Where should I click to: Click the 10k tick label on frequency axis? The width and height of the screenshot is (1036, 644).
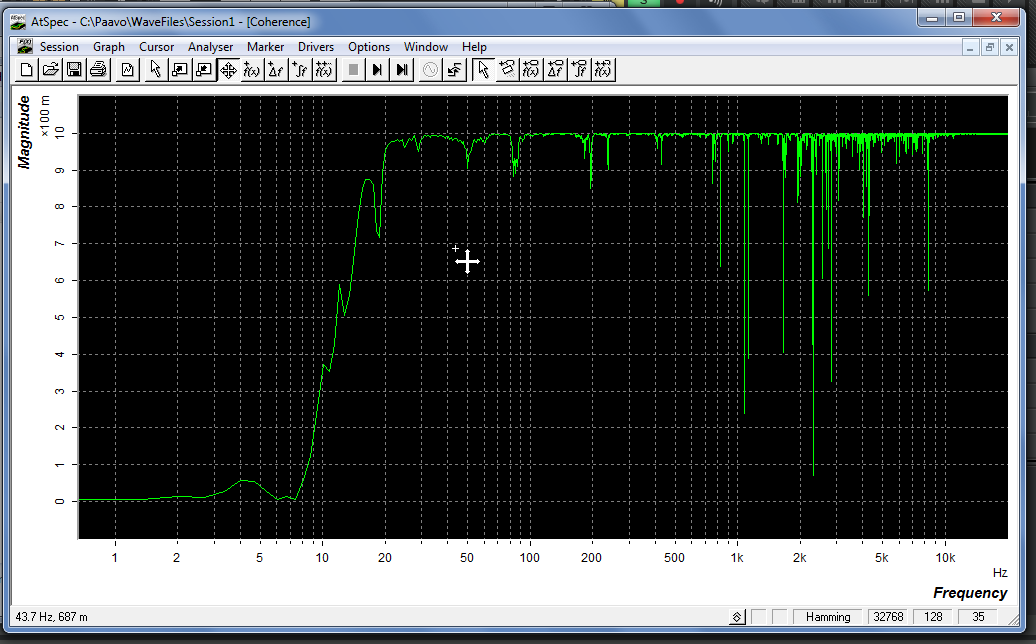tap(945, 557)
